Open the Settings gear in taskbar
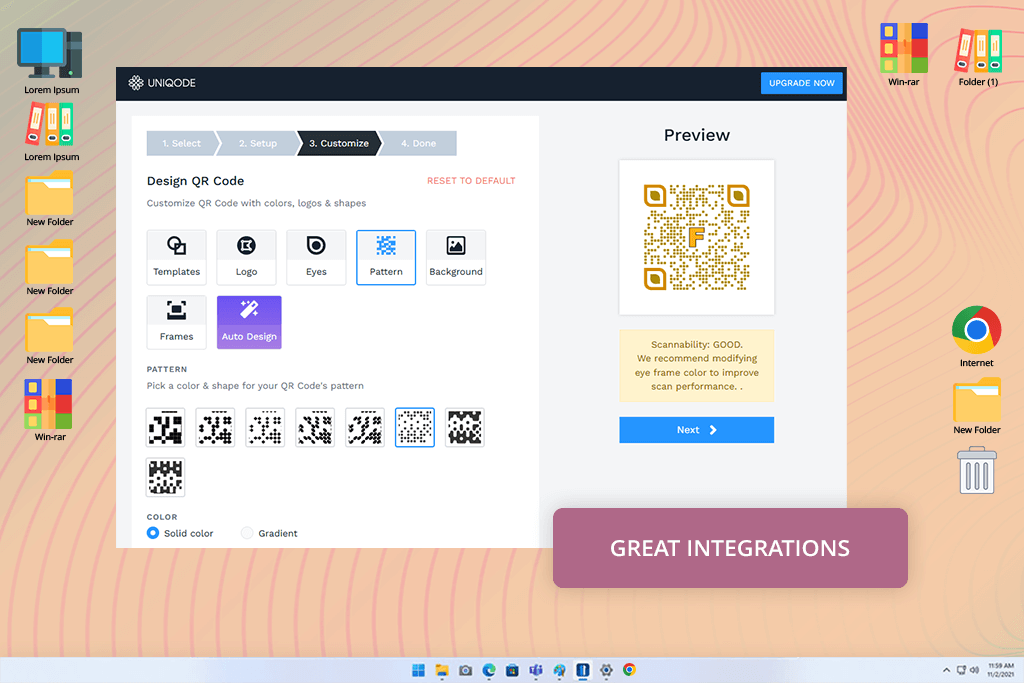The height and width of the screenshot is (683, 1024). coord(606,670)
